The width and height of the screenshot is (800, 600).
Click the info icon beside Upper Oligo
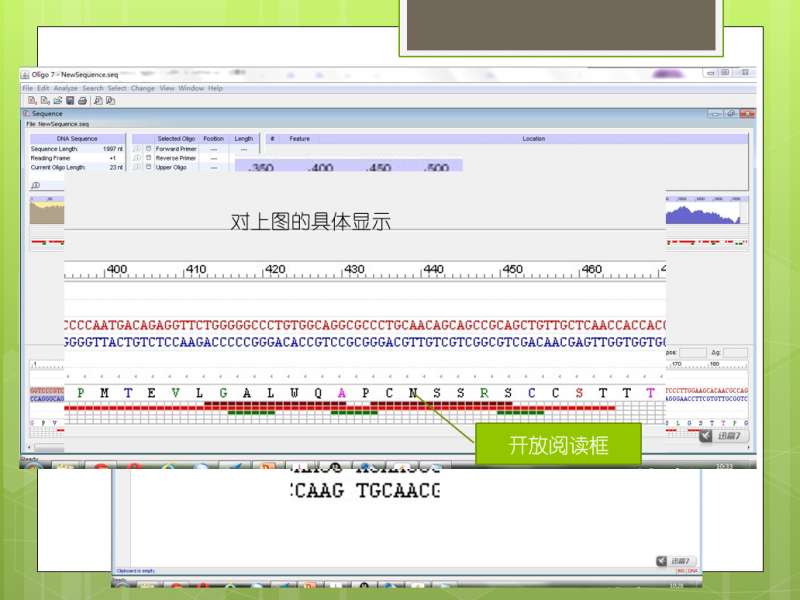tap(137, 167)
